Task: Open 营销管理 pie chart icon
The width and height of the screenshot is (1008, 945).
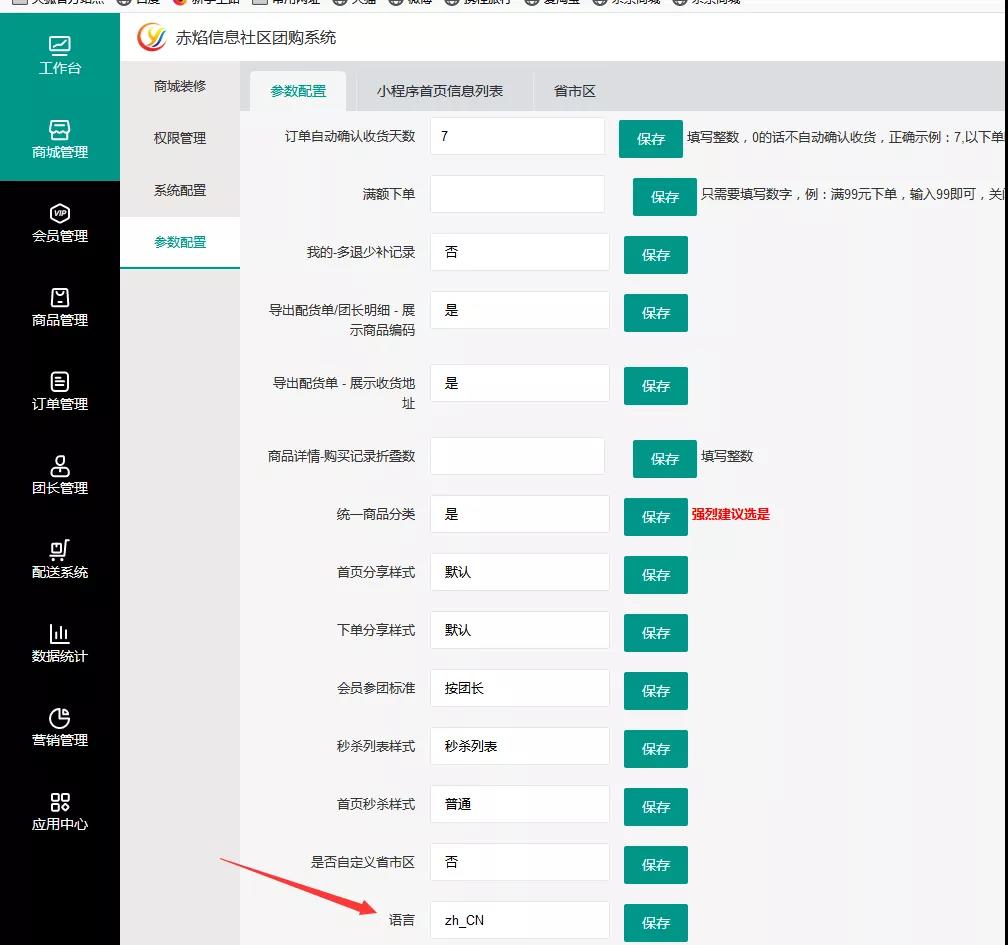Action: pyautogui.click(x=59, y=718)
